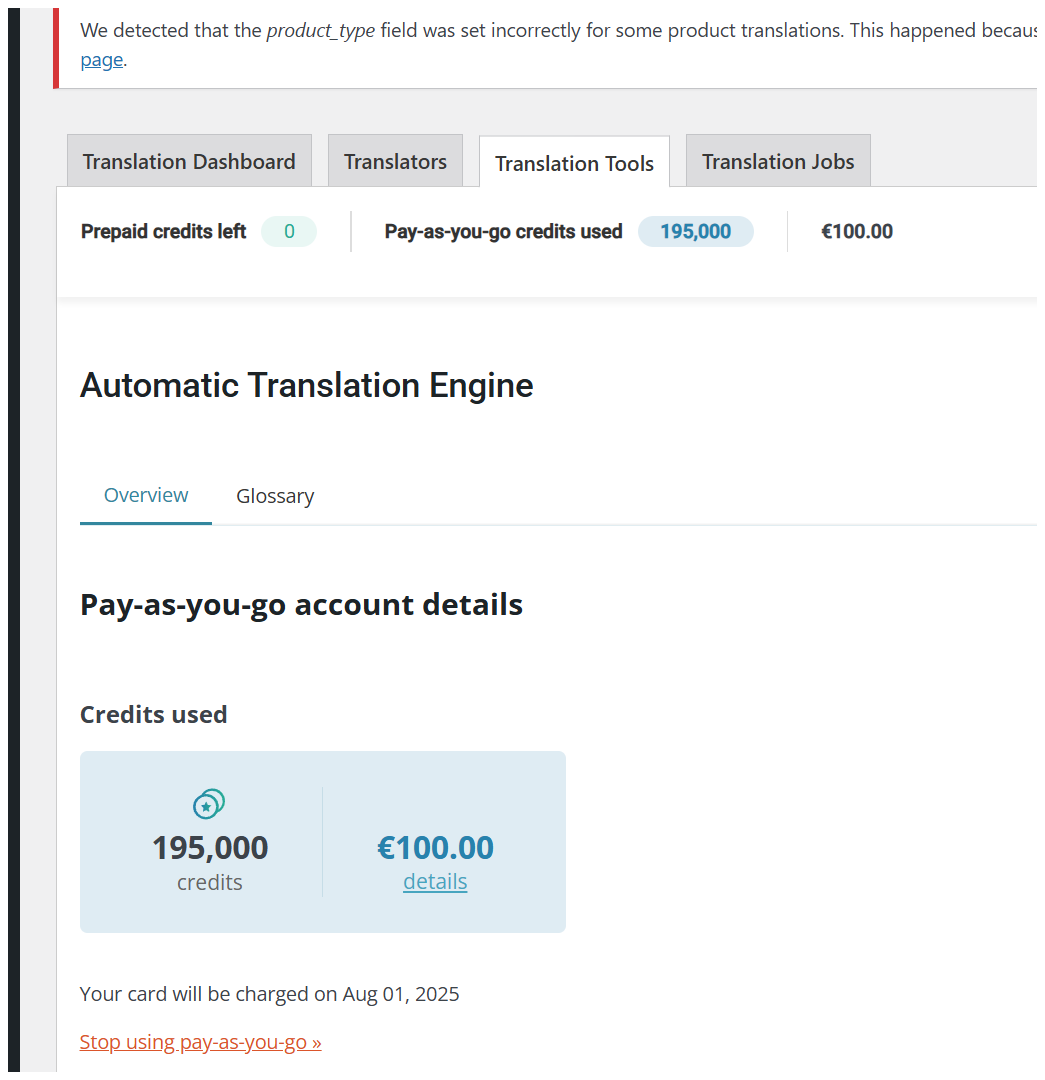Click the Prepaid credits left label

point(163,231)
